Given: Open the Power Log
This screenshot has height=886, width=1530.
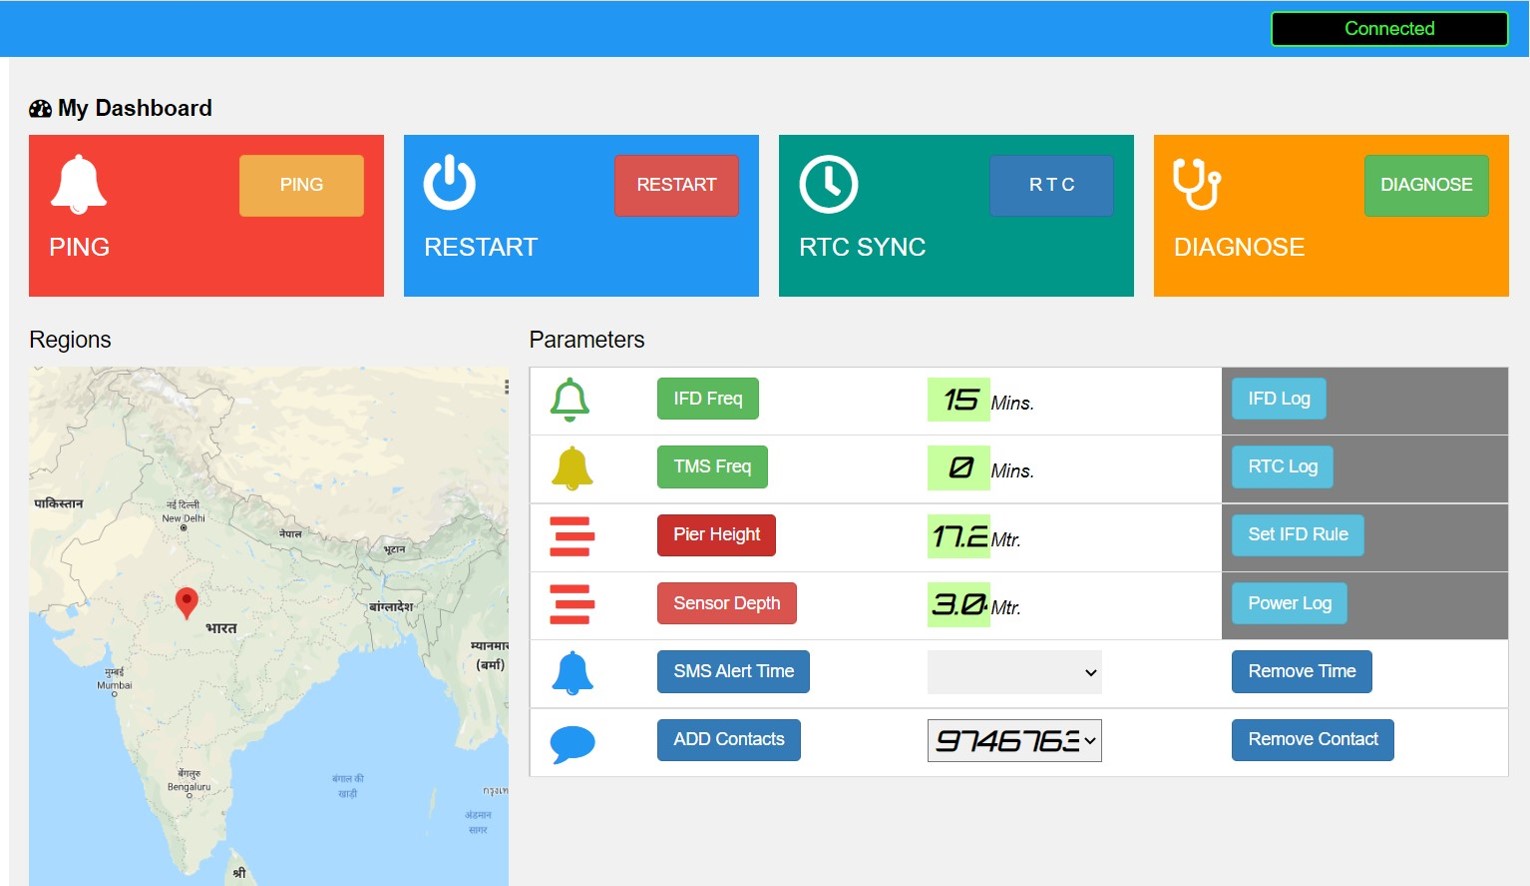Looking at the screenshot, I should pyautogui.click(x=1289, y=603).
